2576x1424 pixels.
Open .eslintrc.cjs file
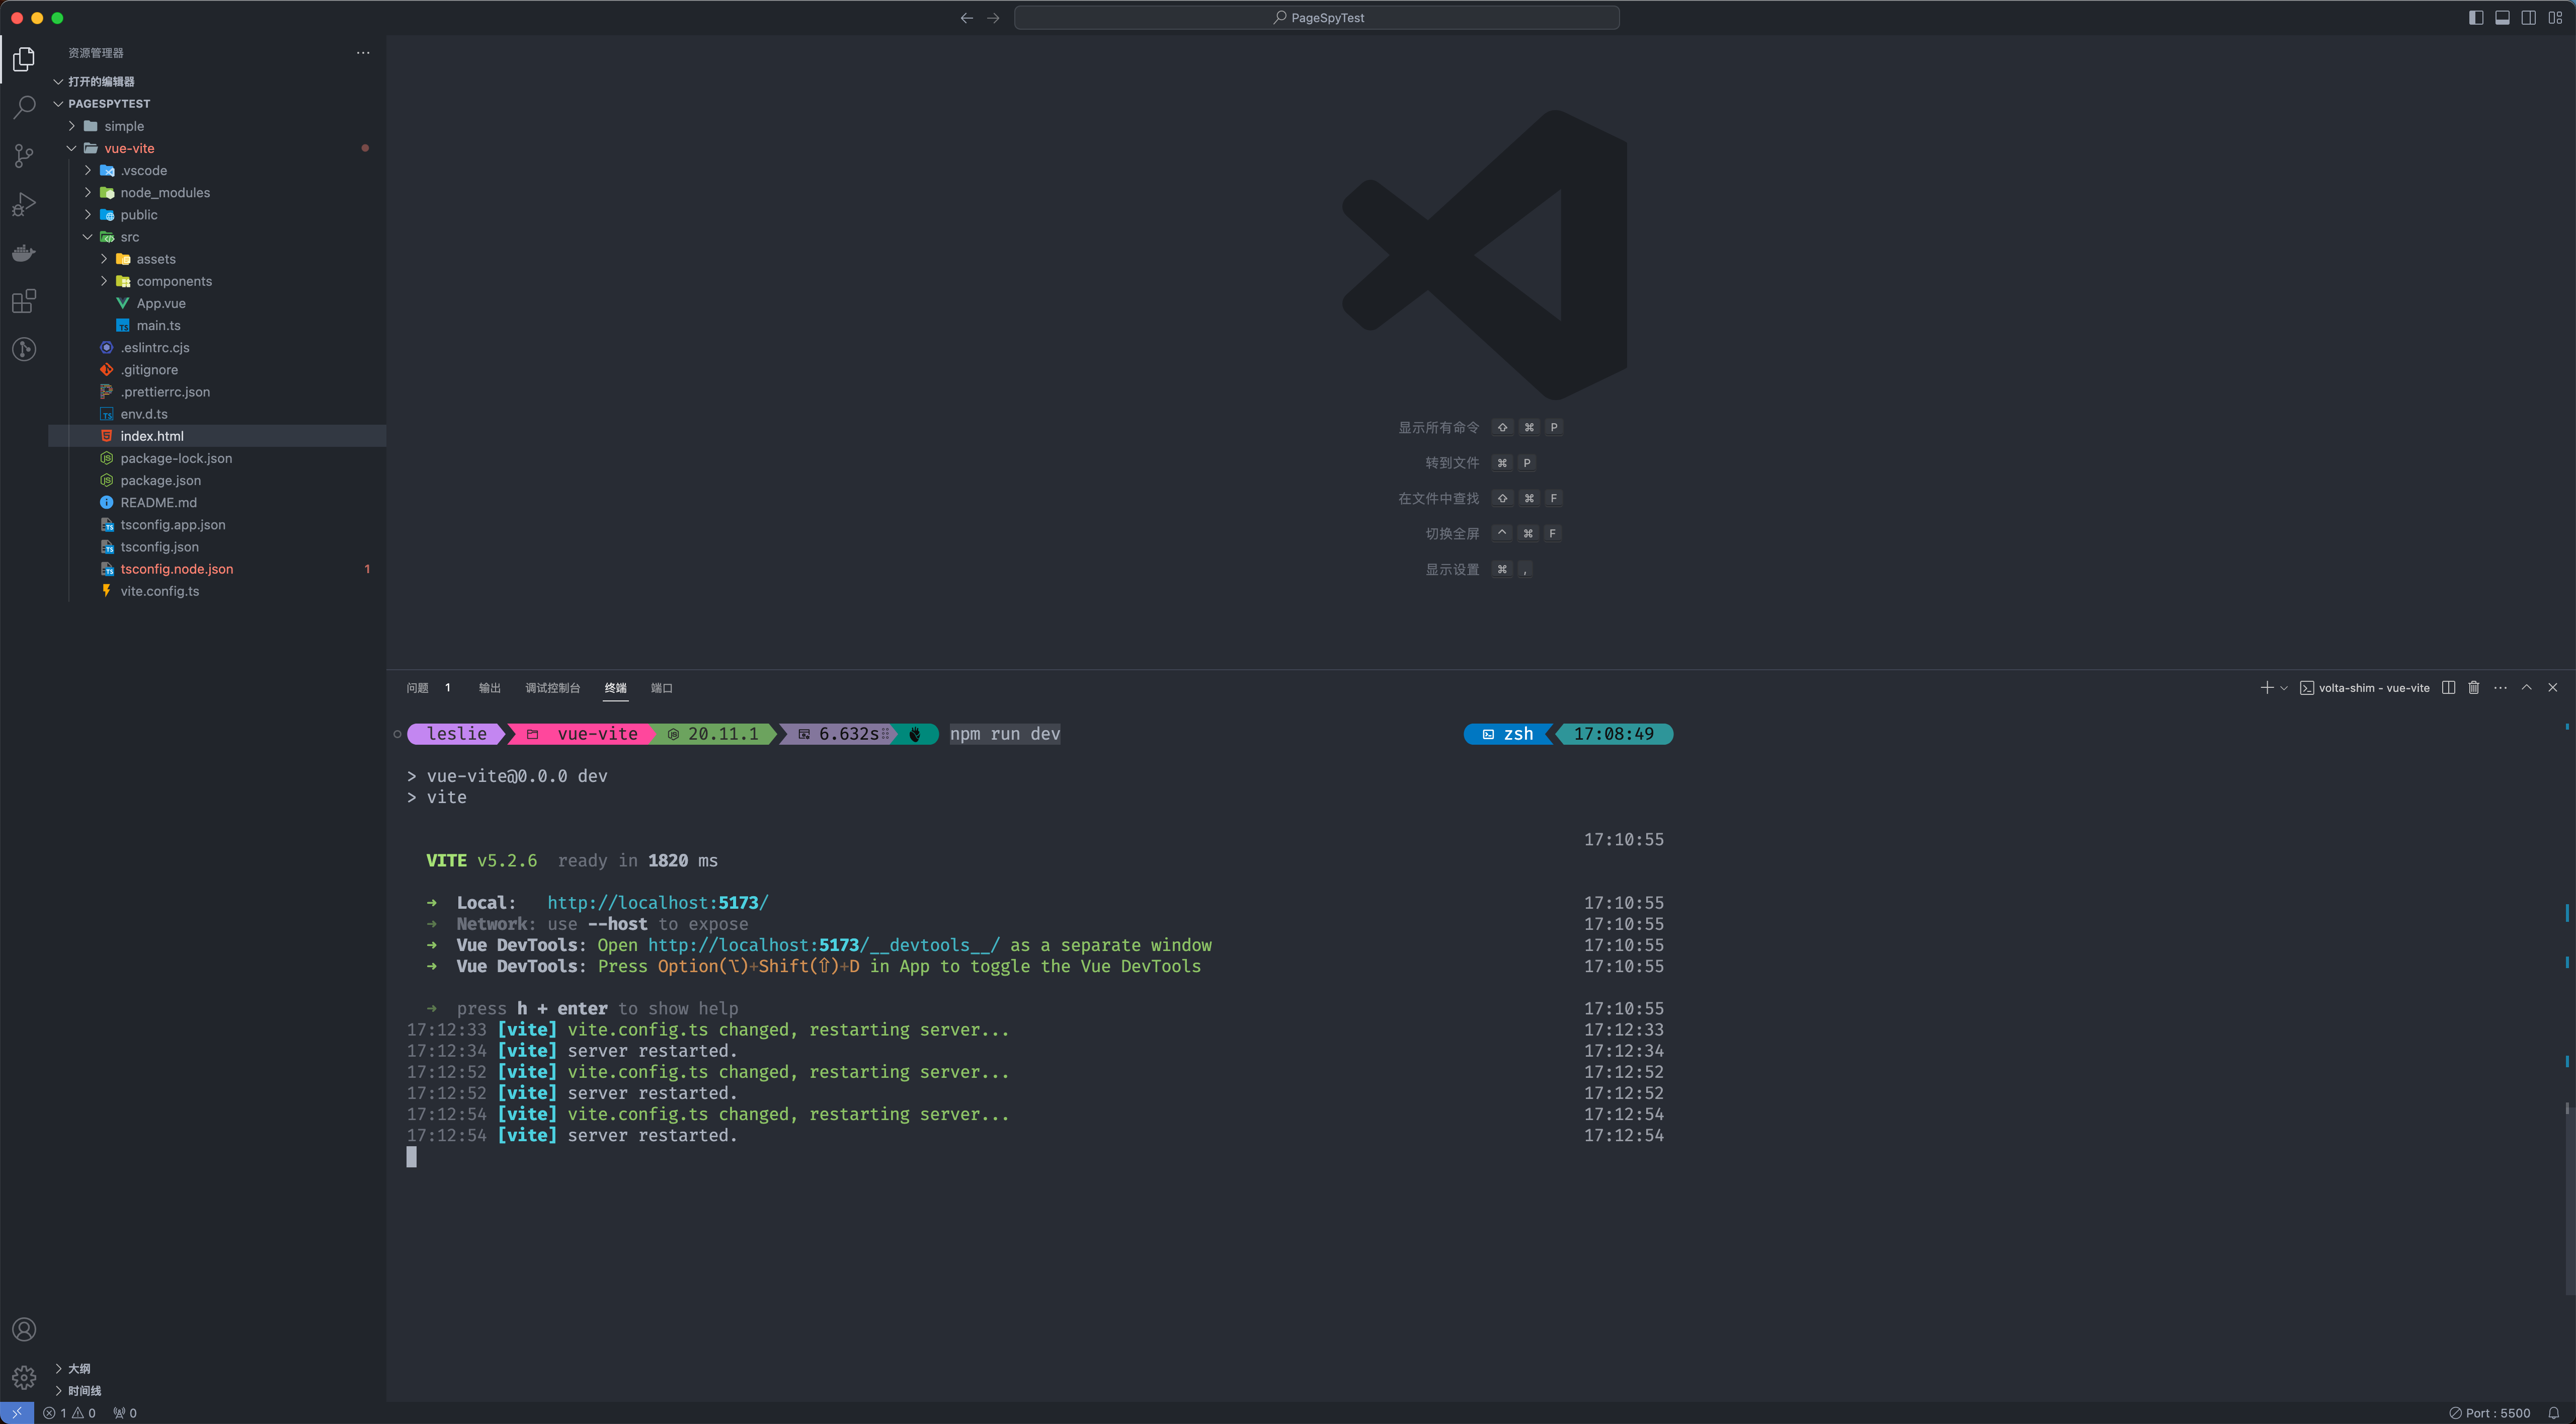pos(217,348)
